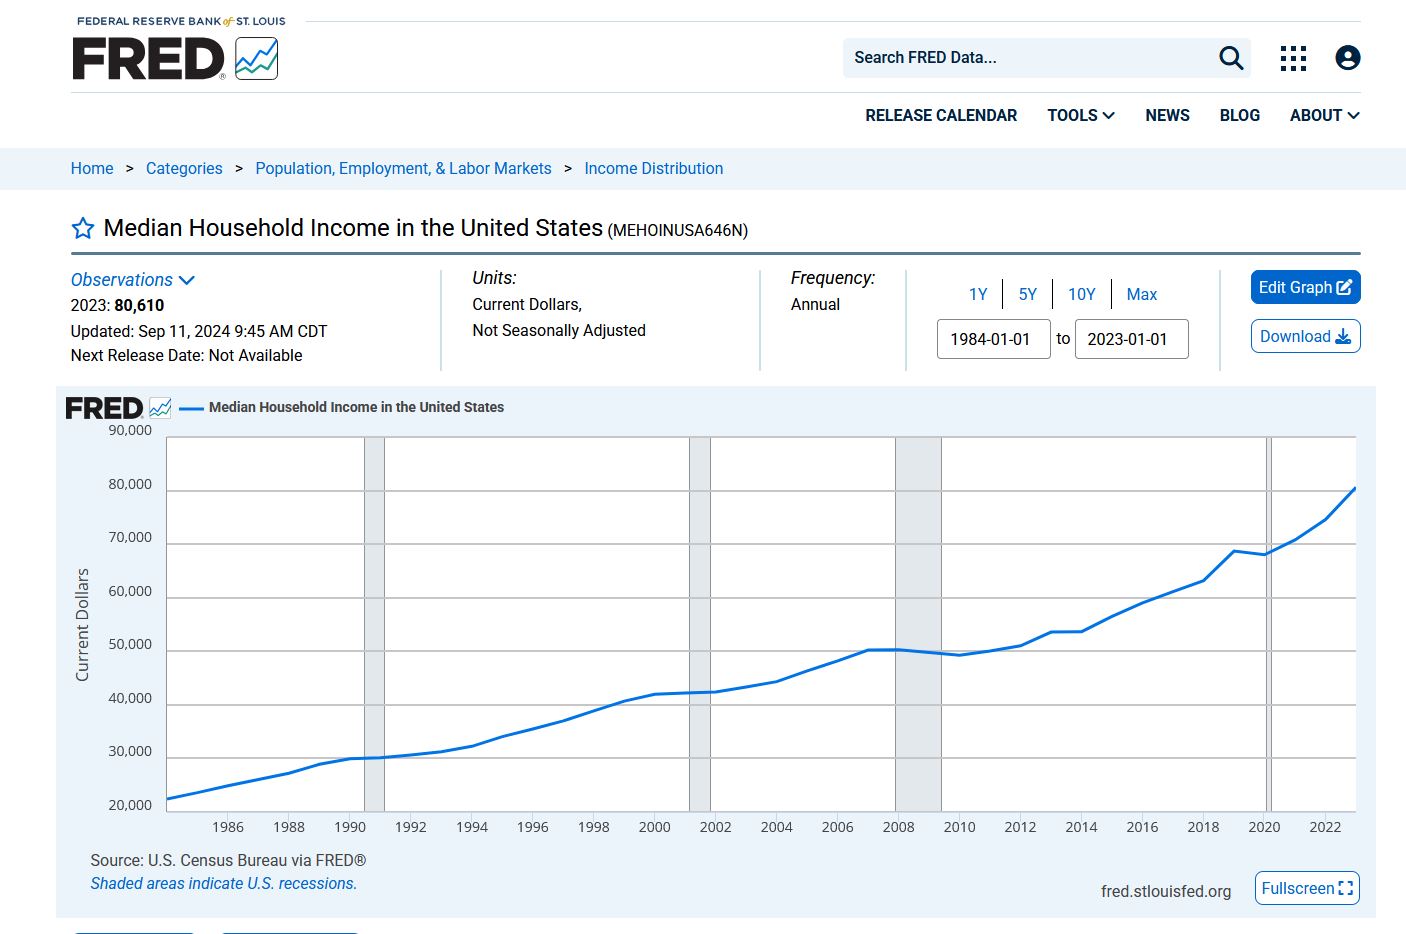
Task: Click the search magnifier icon
Action: [x=1231, y=58]
